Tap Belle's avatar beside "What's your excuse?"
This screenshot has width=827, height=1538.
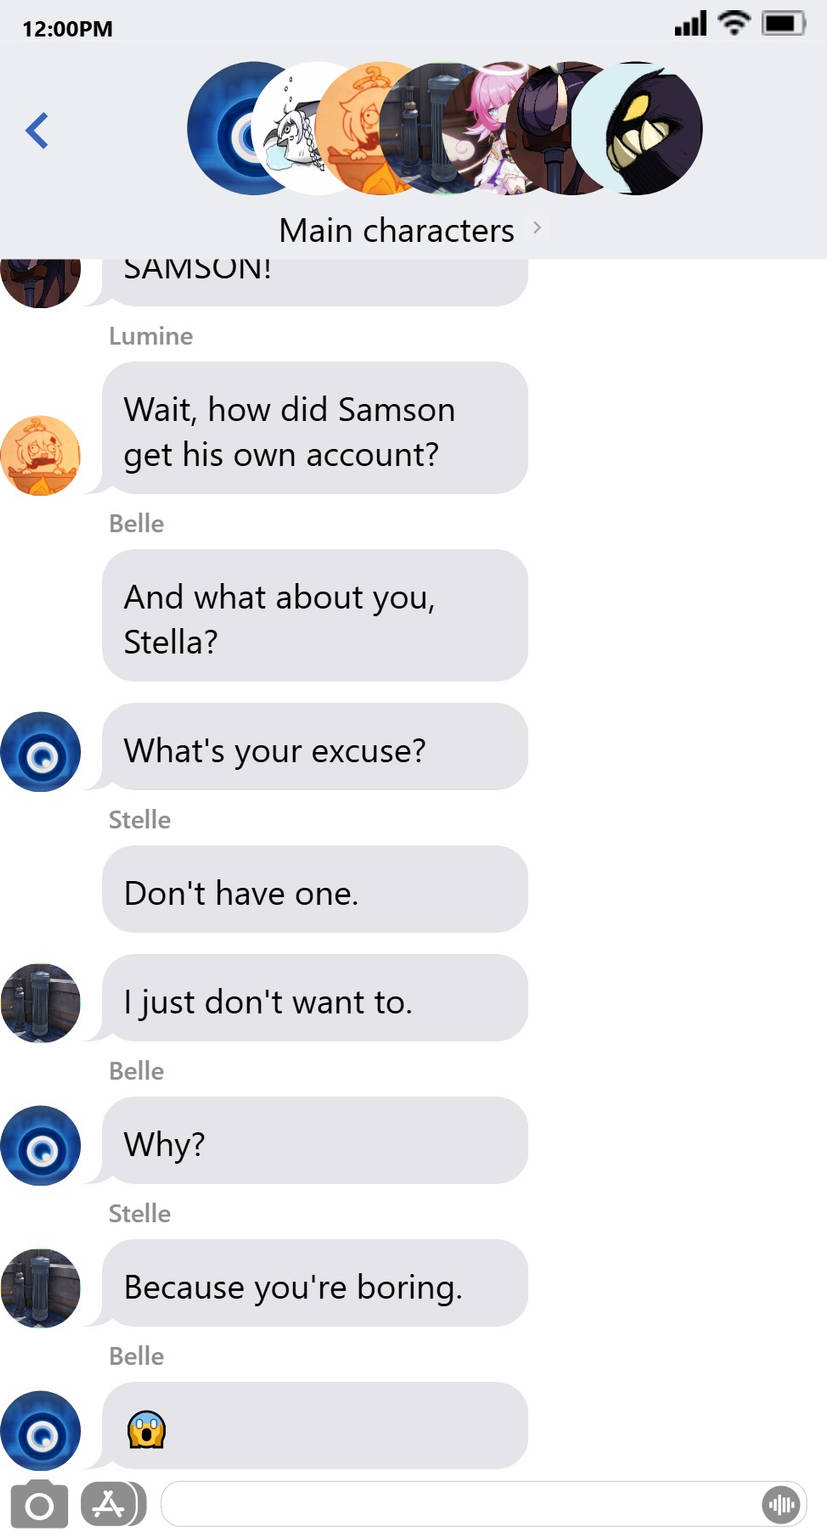[40, 752]
